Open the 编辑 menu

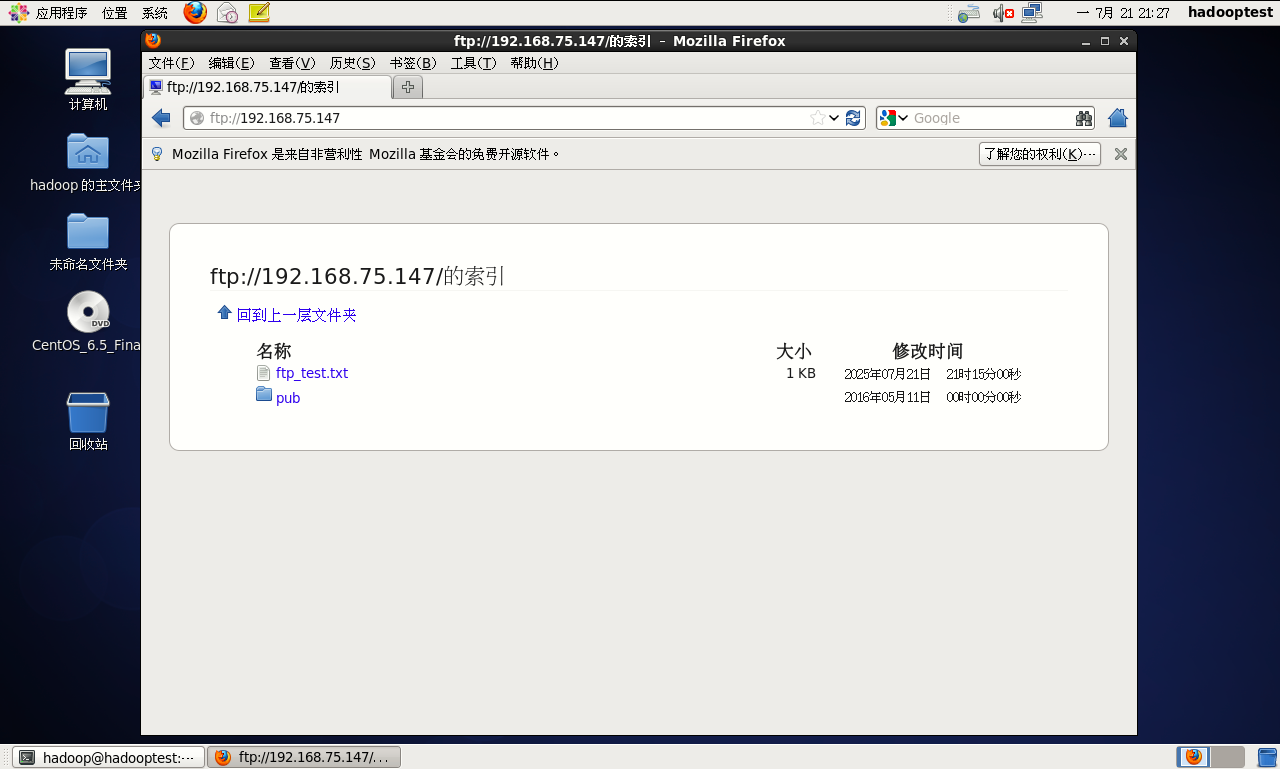232,63
